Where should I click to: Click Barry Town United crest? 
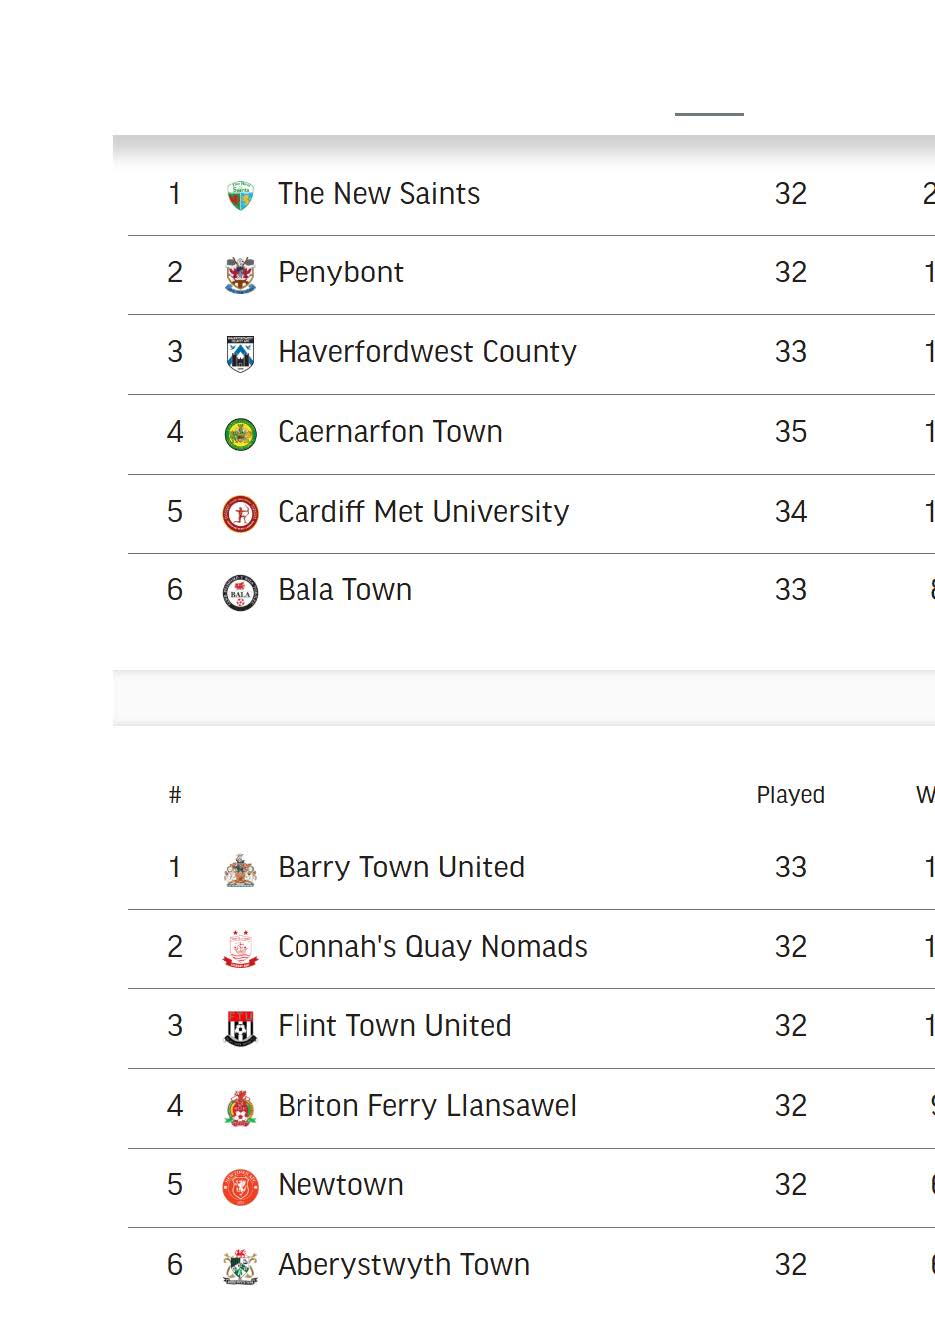pos(240,869)
